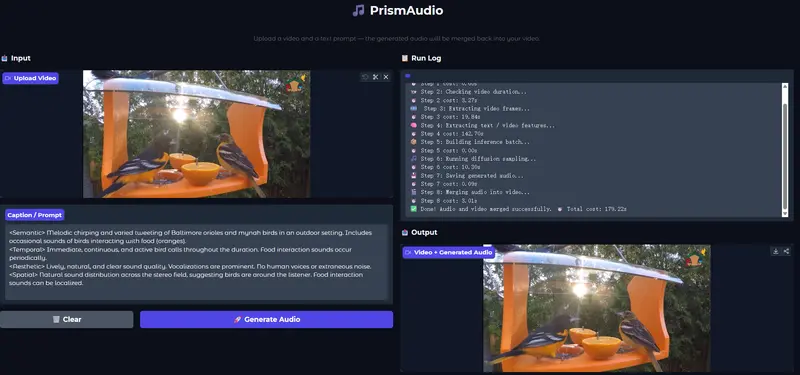Click the 'Step 2 cost: 3.27s' line
Viewport: 800px width, 375px height.
(449, 101)
